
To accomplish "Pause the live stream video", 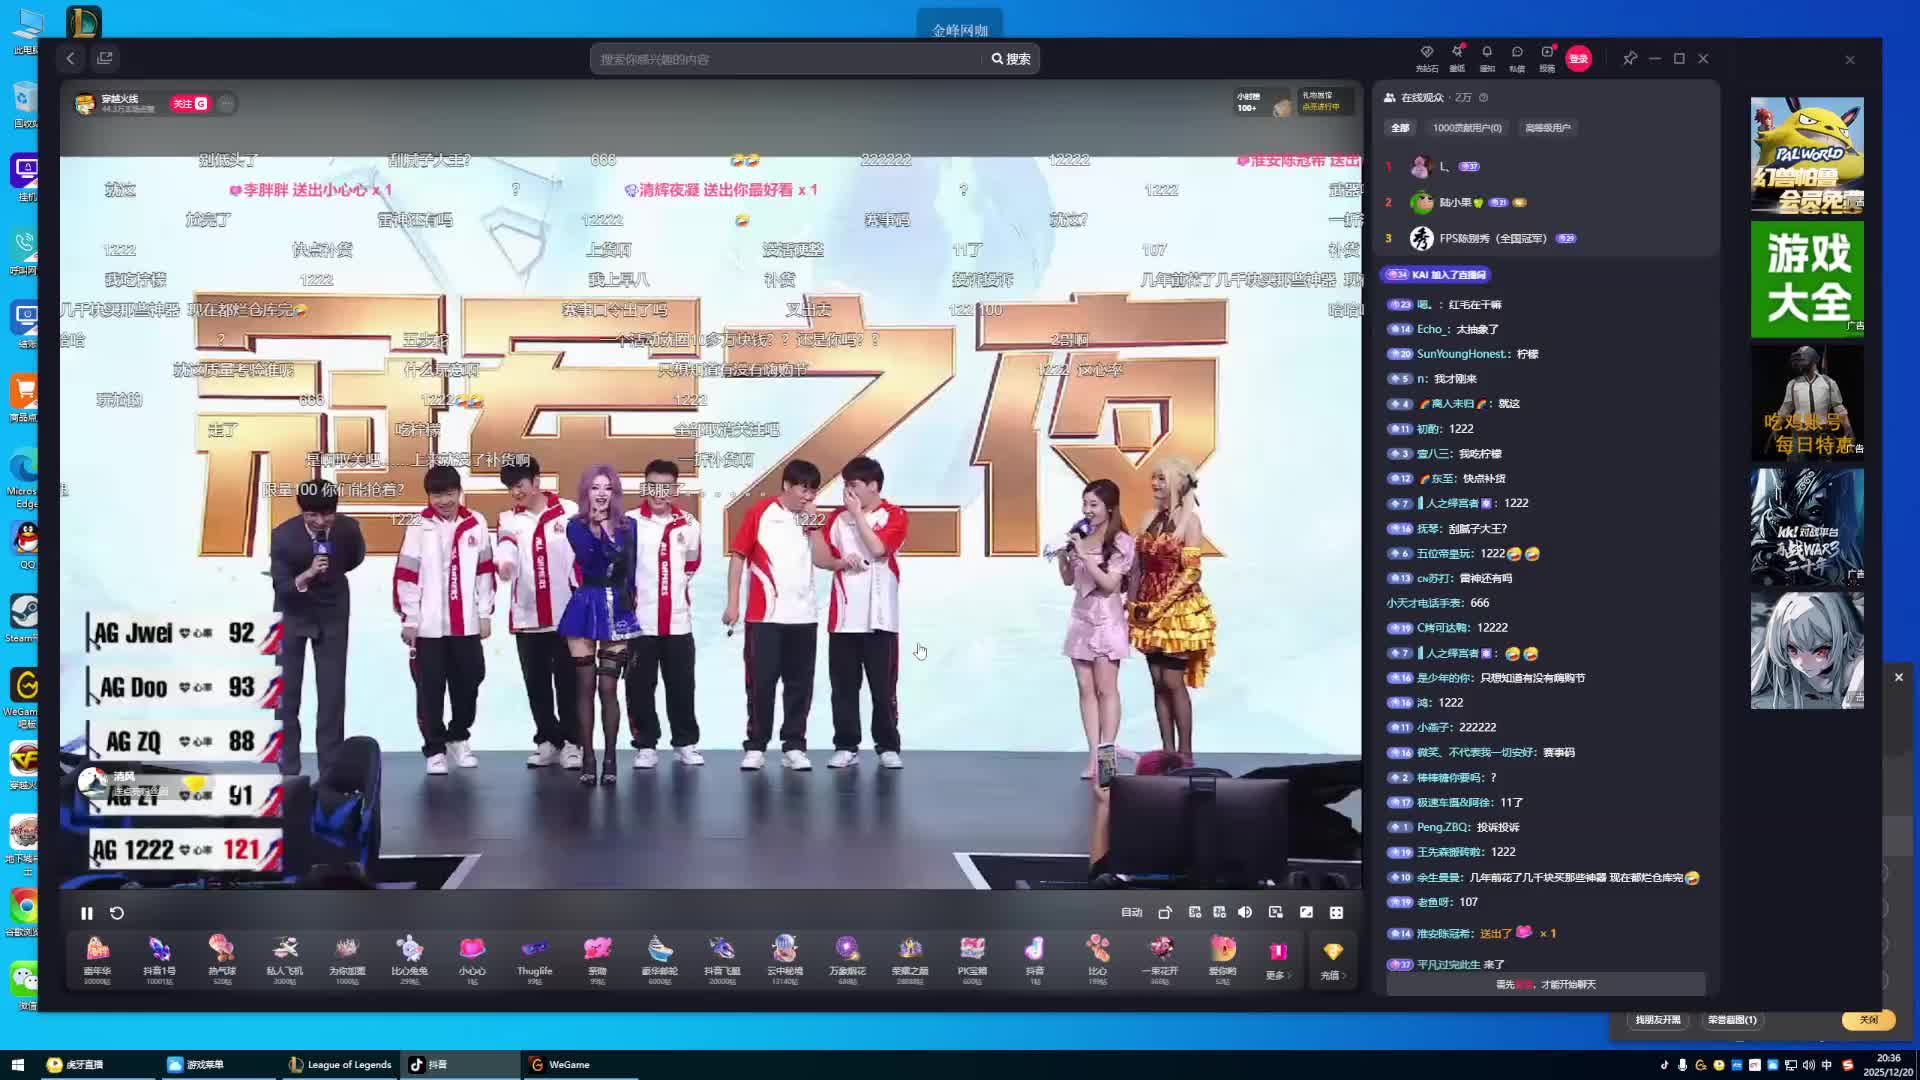I will tap(87, 913).
